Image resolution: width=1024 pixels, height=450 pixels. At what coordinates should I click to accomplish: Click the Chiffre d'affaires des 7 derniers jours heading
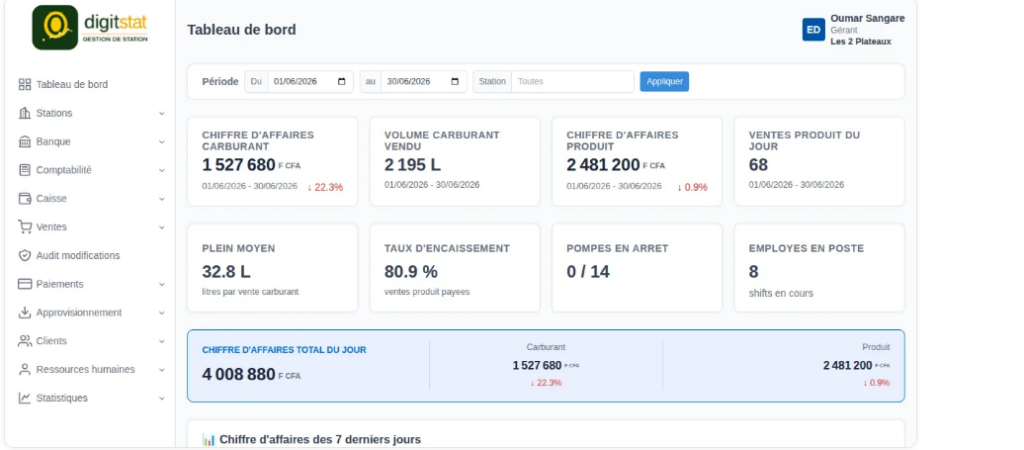[x=320, y=440]
